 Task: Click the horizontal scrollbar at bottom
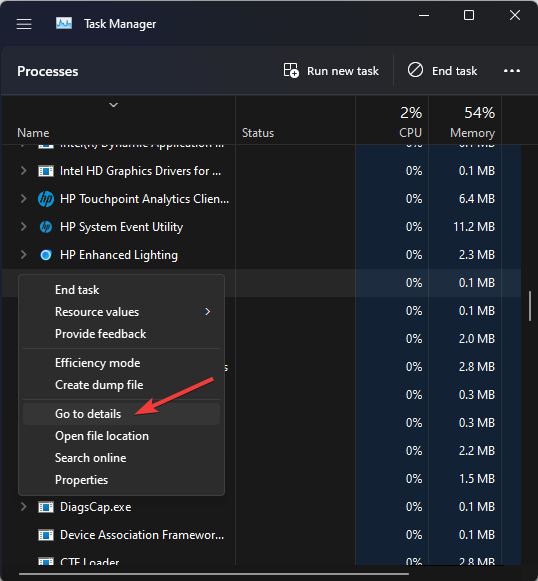(x=213, y=574)
